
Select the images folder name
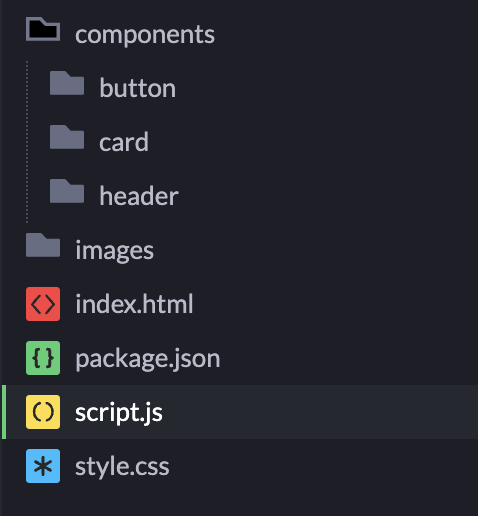pos(115,251)
